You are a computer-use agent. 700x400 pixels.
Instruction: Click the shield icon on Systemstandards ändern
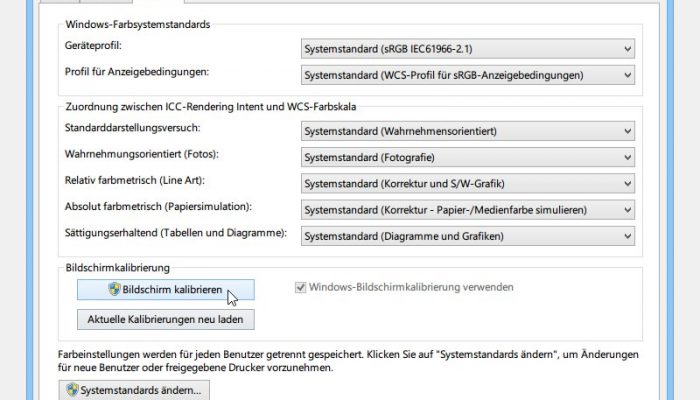(72, 390)
